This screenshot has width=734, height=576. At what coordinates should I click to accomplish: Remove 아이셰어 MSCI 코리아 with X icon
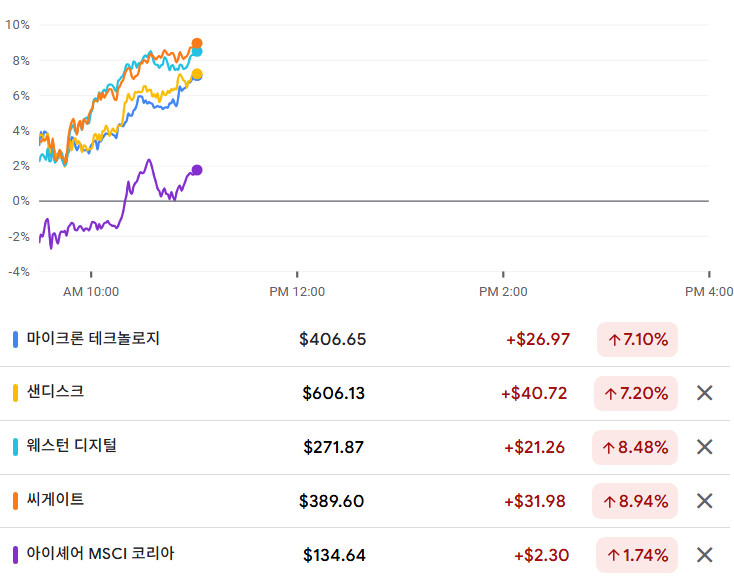click(x=704, y=555)
